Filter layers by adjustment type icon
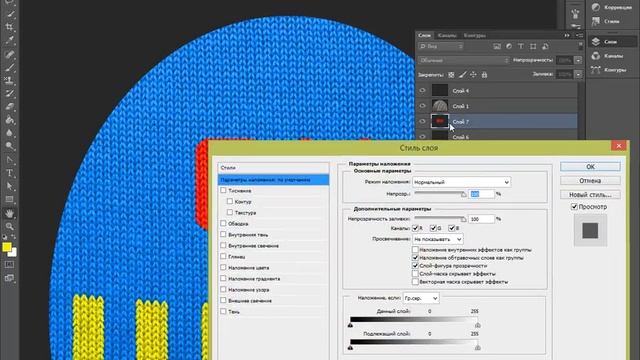The width and height of the screenshot is (640, 360). pos(509,47)
